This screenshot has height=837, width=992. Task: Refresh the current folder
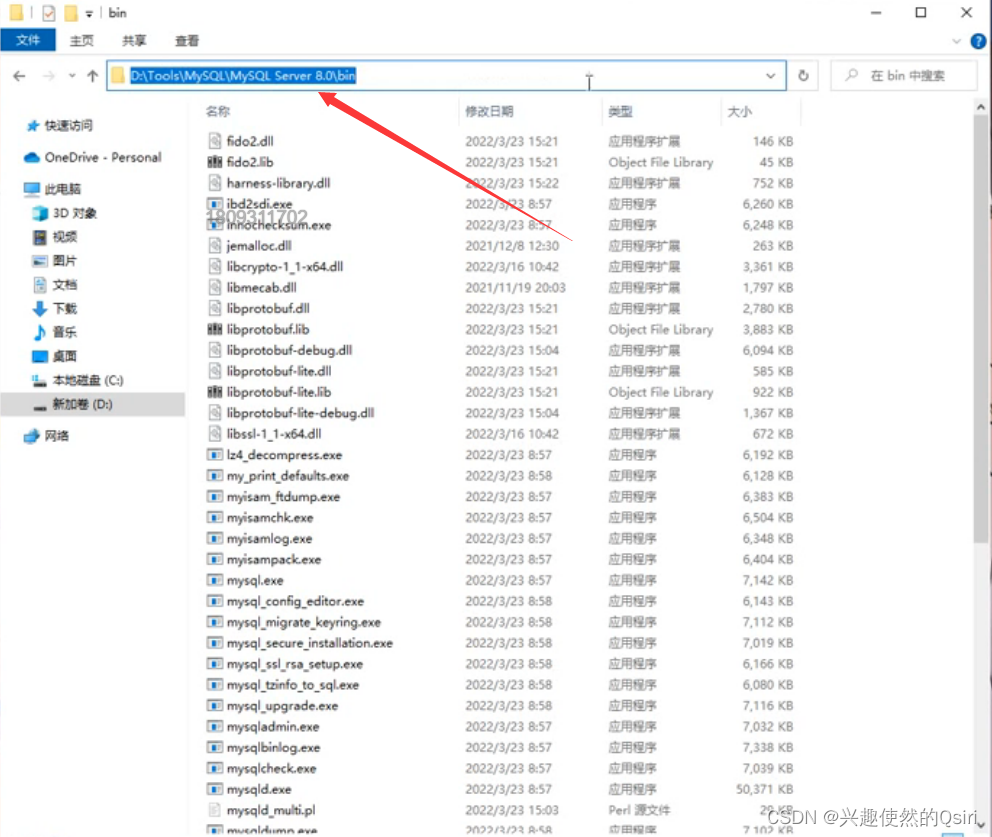click(x=803, y=76)
